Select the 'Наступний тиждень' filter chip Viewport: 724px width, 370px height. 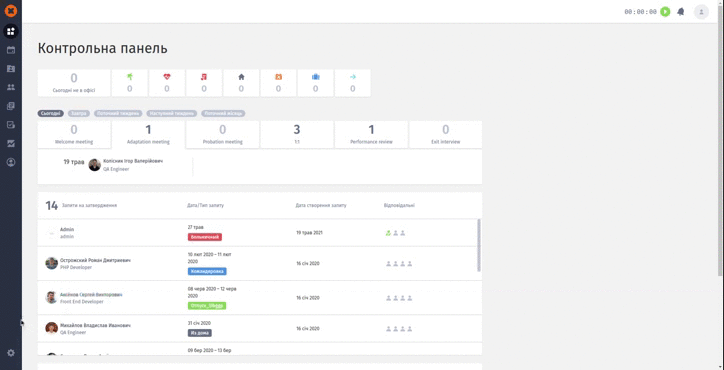[172, 113]
